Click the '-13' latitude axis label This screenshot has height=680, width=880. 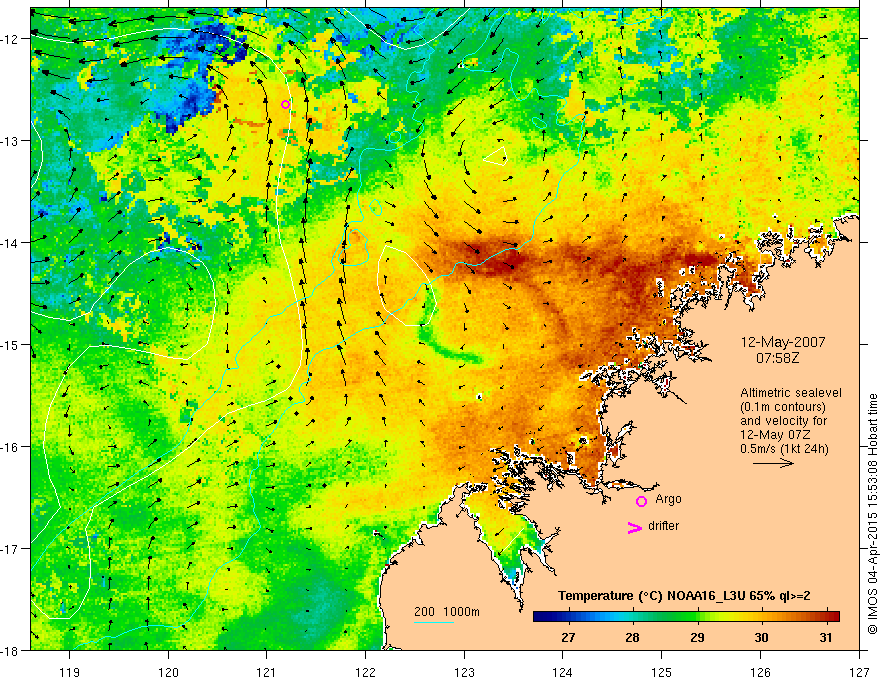point(11,140)
